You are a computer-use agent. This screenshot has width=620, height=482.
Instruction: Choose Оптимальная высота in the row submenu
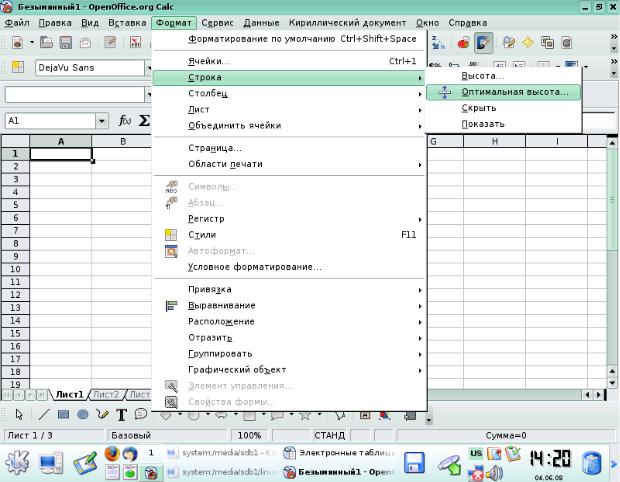[x=503, y=92]
